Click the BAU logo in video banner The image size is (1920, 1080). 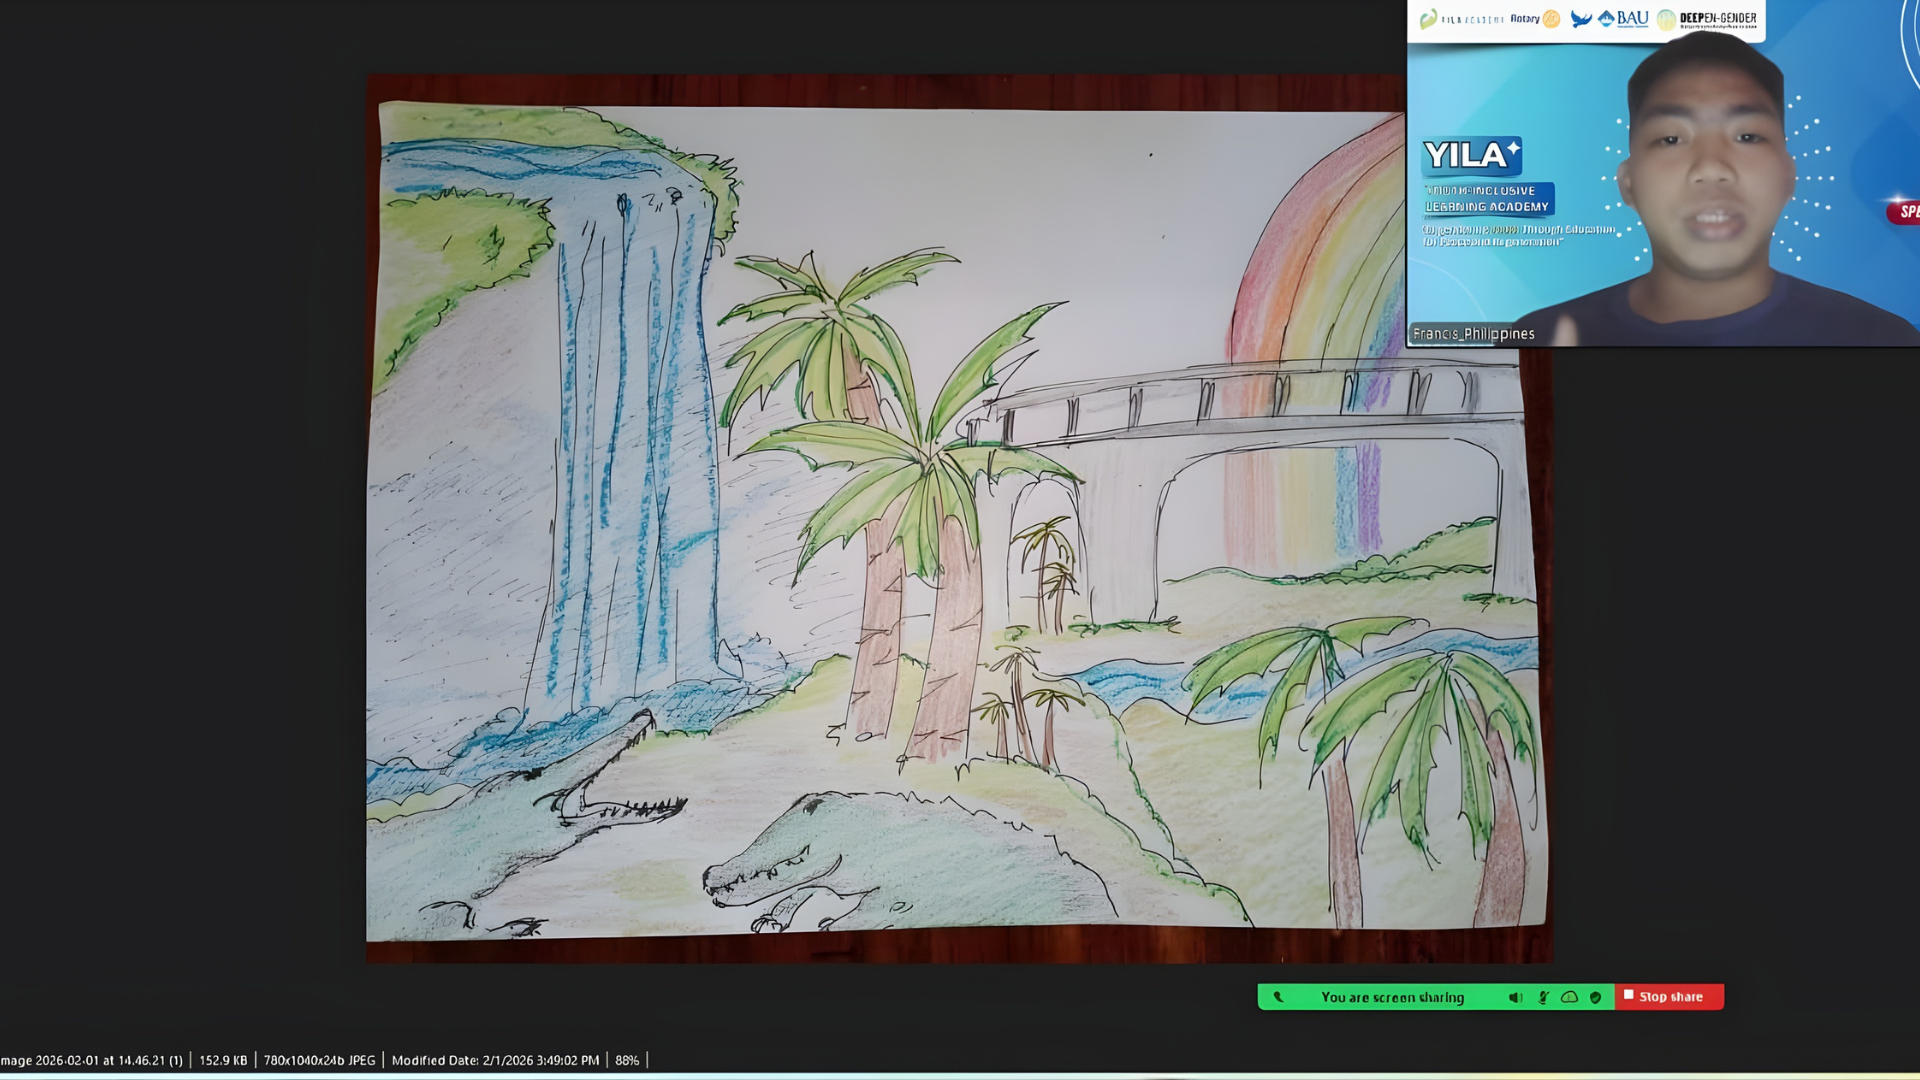(x=1623, y=19)
